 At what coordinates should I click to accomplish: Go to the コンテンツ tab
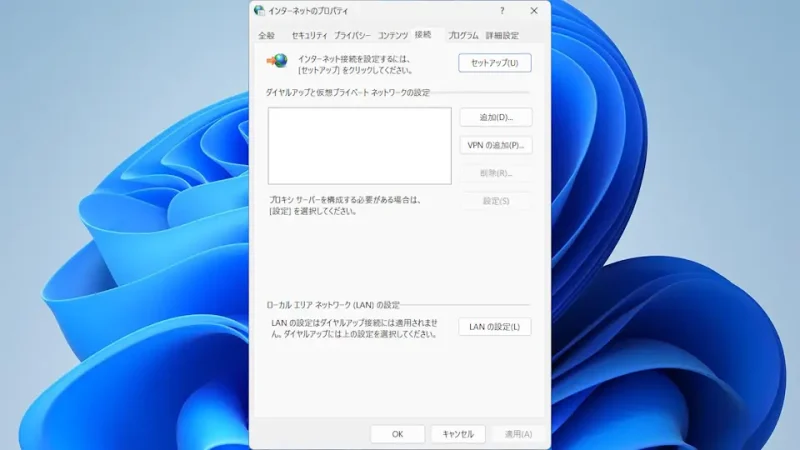click(x=393, y=35)
